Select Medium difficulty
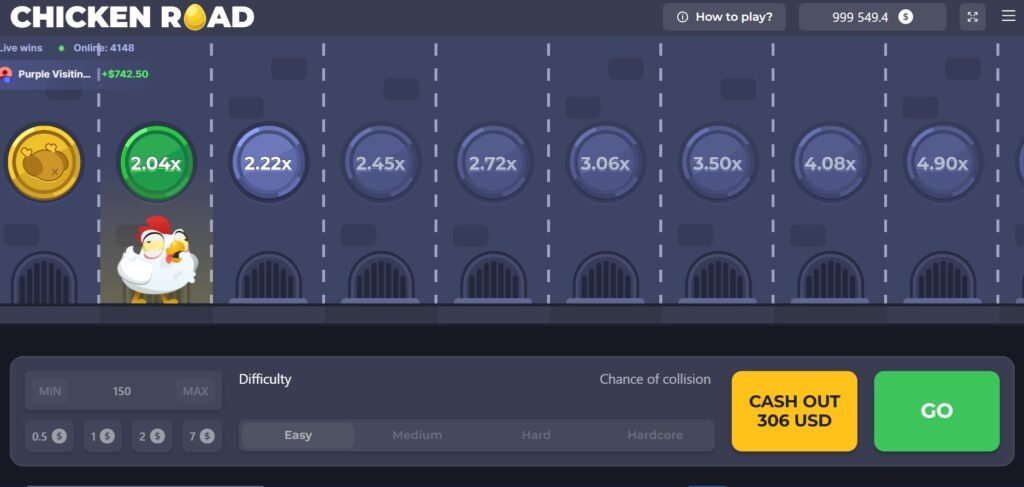The height and width of the screenshot is (487, 1024). (417, 435)
